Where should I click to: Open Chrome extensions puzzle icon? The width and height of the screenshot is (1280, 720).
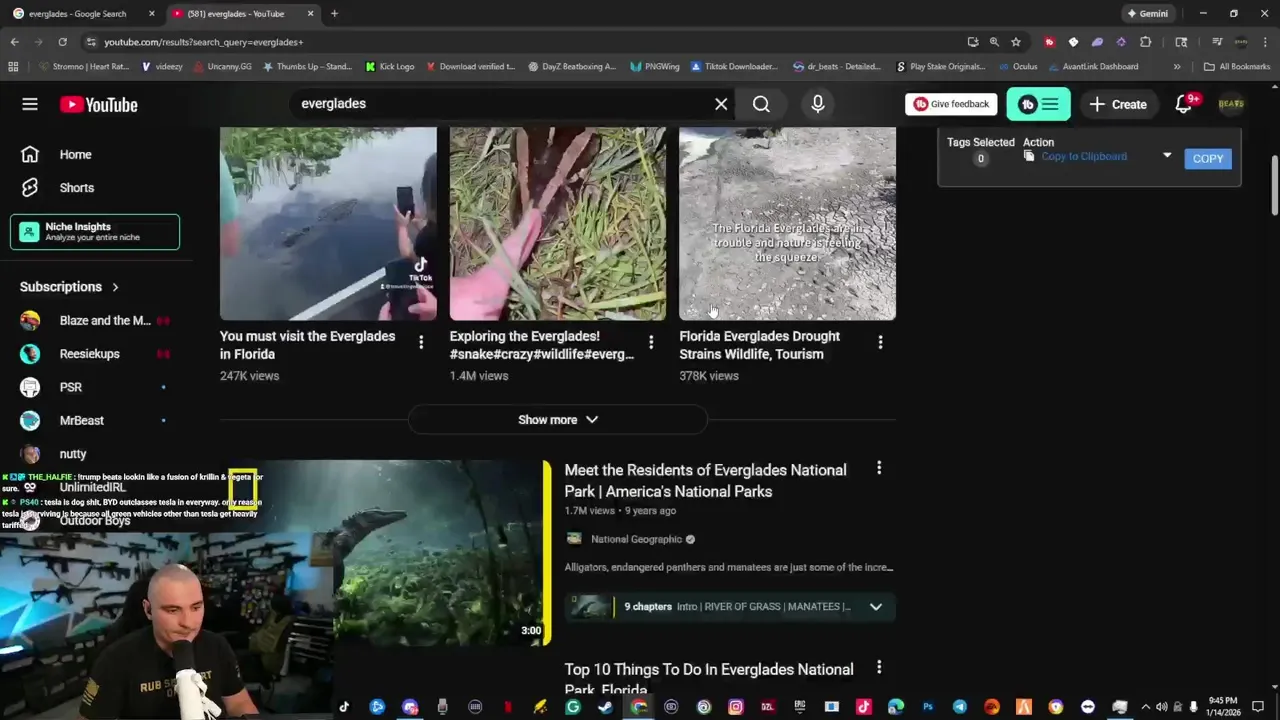pyautogui.click(x=1146, y=42)
